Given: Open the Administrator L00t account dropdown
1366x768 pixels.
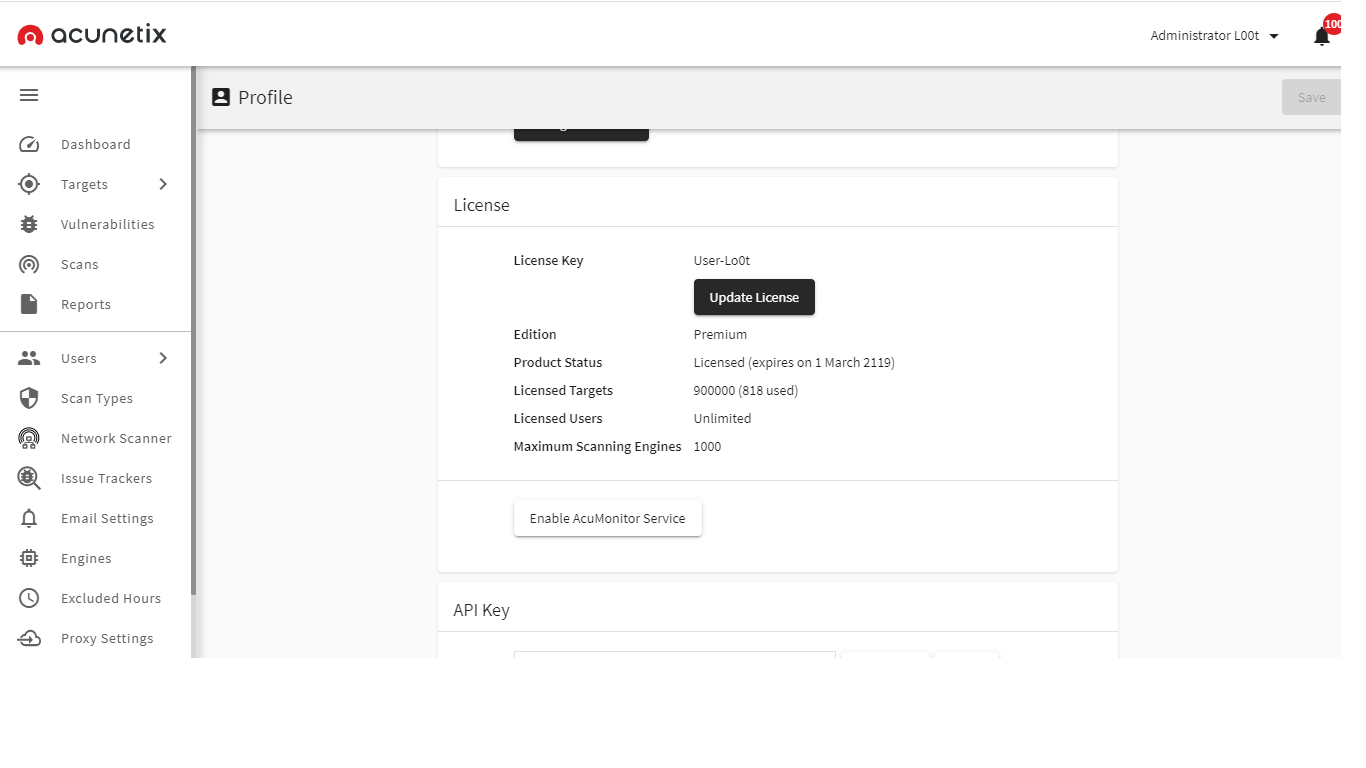Looking at the screenshot, I should (1214, 36).
